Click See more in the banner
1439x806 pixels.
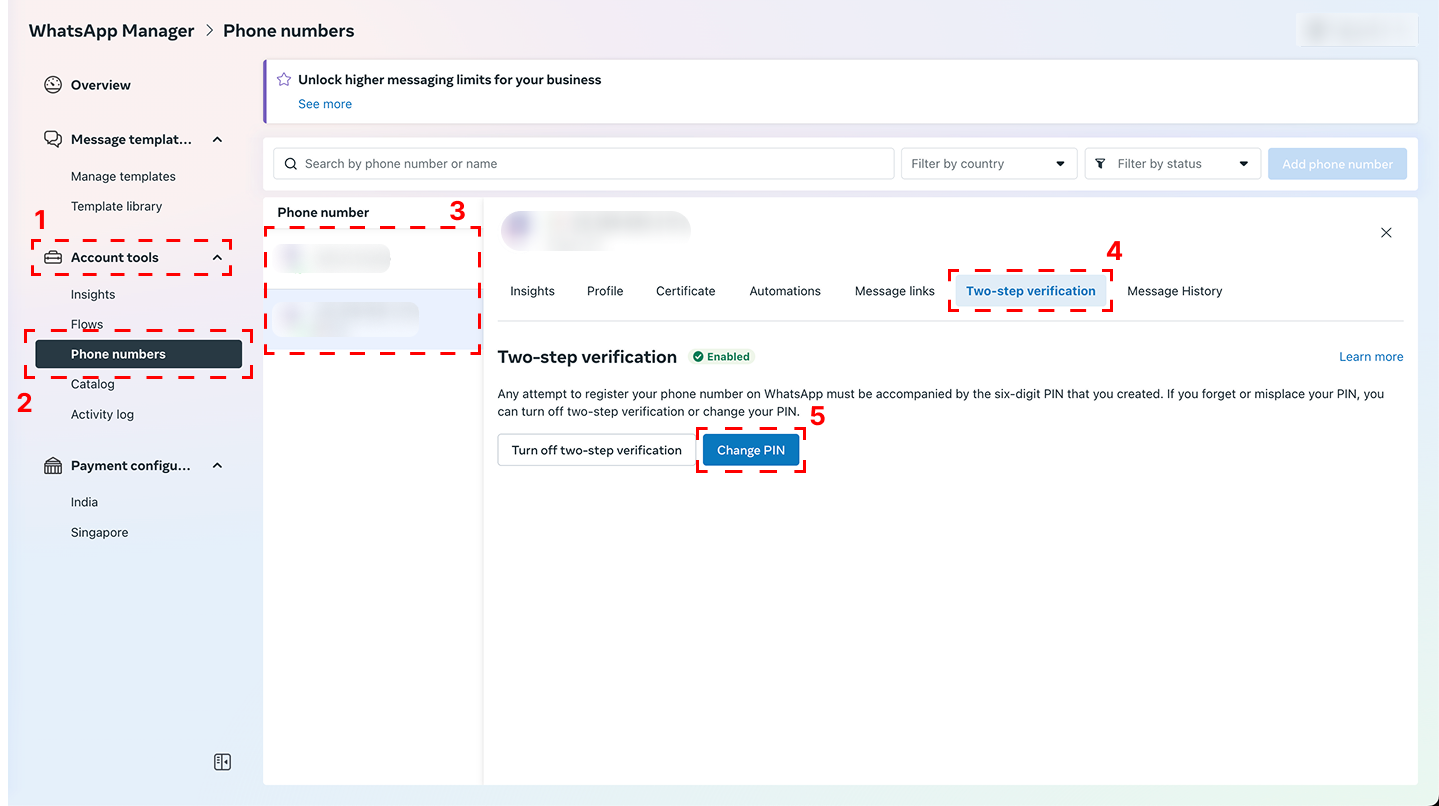coord(325,104)
